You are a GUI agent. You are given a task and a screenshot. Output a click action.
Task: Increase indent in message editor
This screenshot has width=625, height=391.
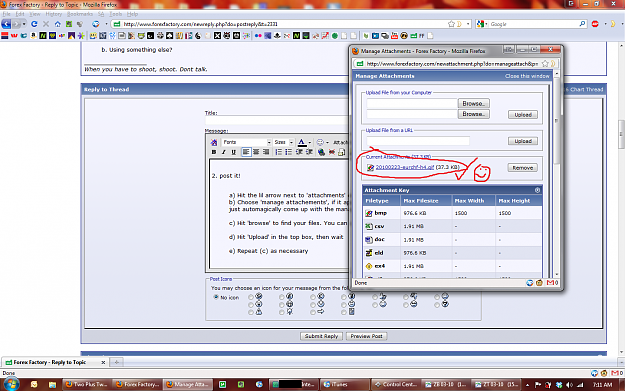click(309, 152)
